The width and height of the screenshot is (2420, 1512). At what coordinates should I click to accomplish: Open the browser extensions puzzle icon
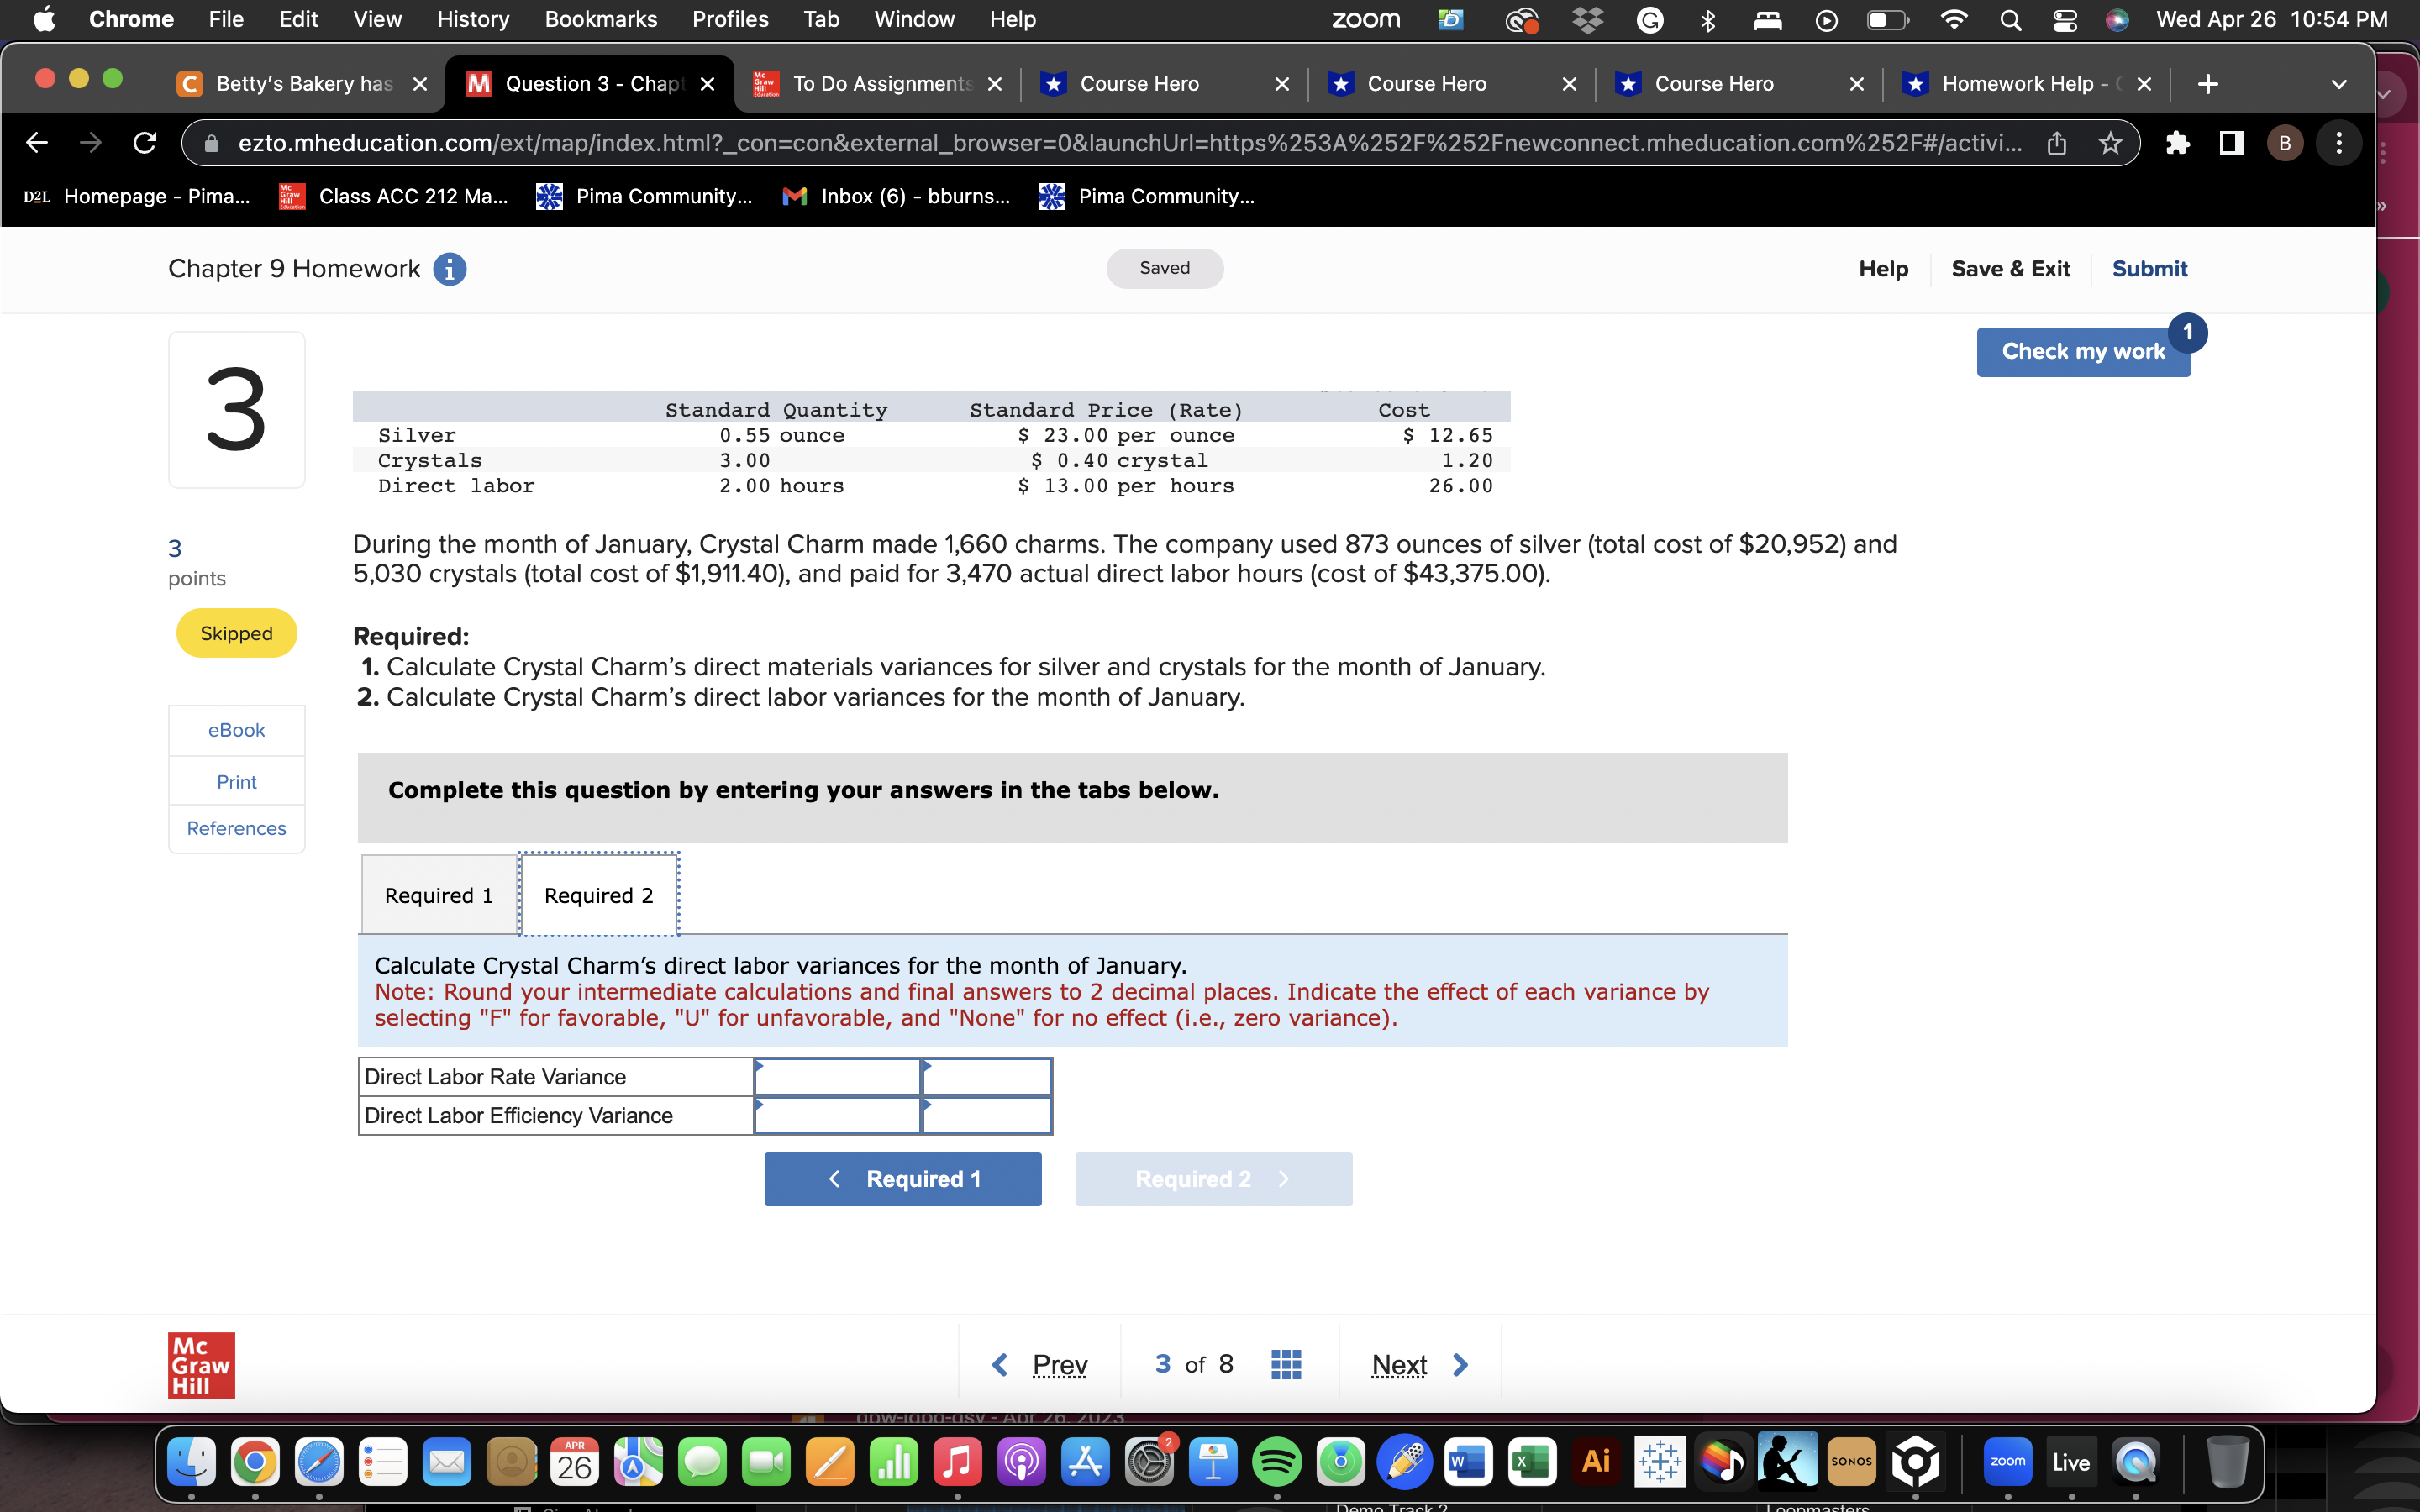(2179, 143)
